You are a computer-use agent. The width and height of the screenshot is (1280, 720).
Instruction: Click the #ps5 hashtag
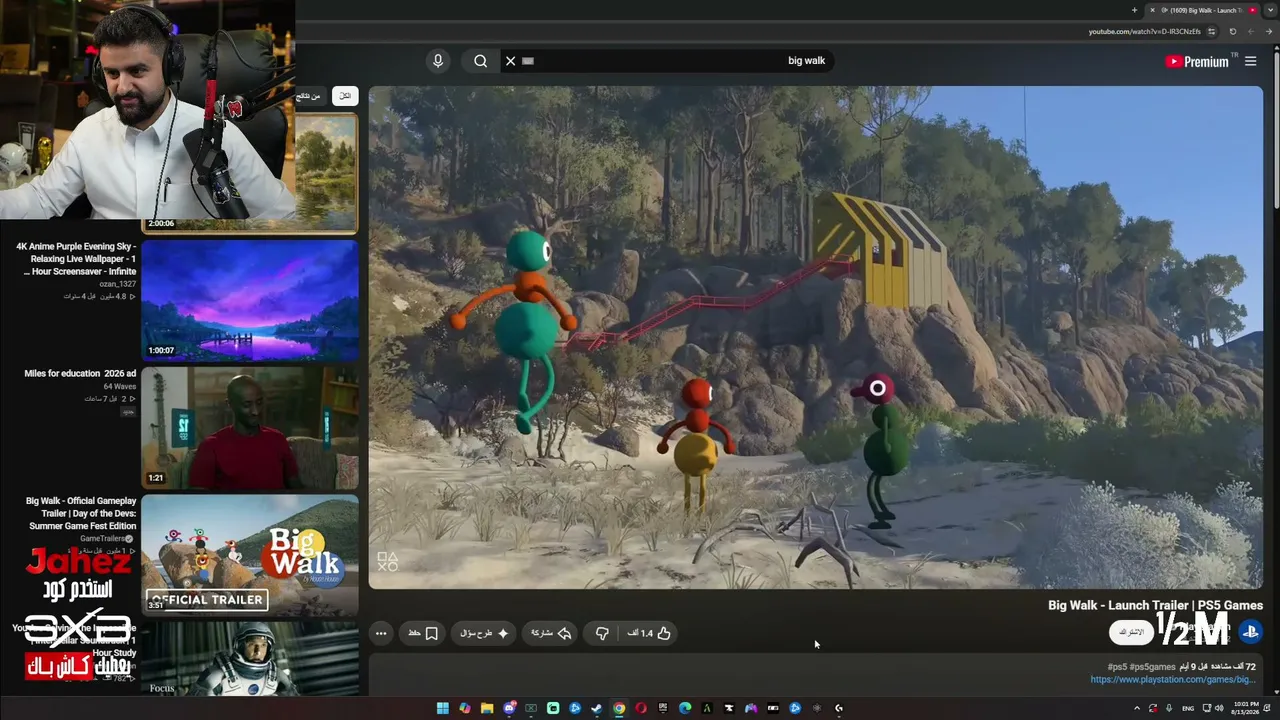(1117, 667)
